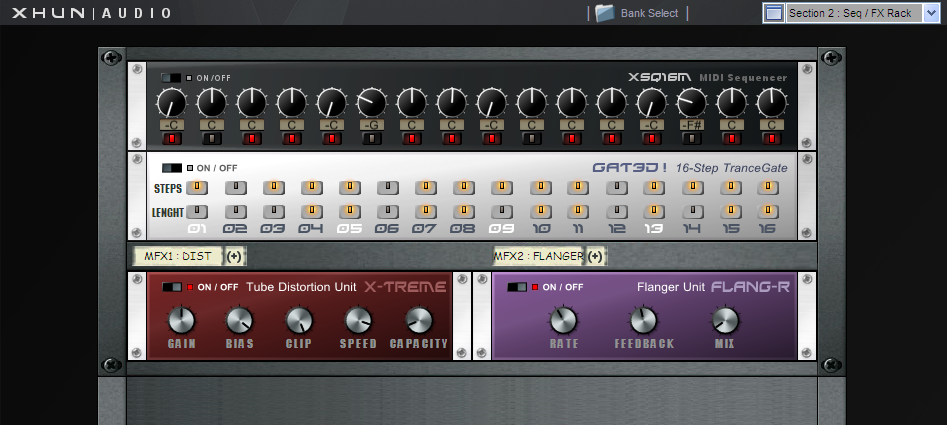This screenshot has height=425, width=947.
Task: Toggle TranceGate LENGHT button for step 04
Action: point(312,211)
